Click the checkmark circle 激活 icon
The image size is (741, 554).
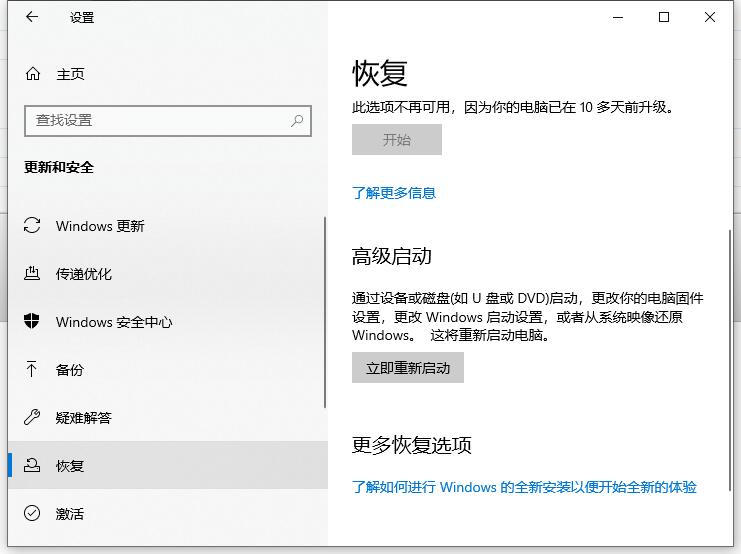point(32,513)
